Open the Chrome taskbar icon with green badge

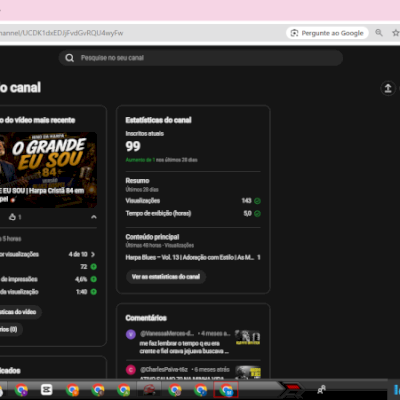[124, 389]
